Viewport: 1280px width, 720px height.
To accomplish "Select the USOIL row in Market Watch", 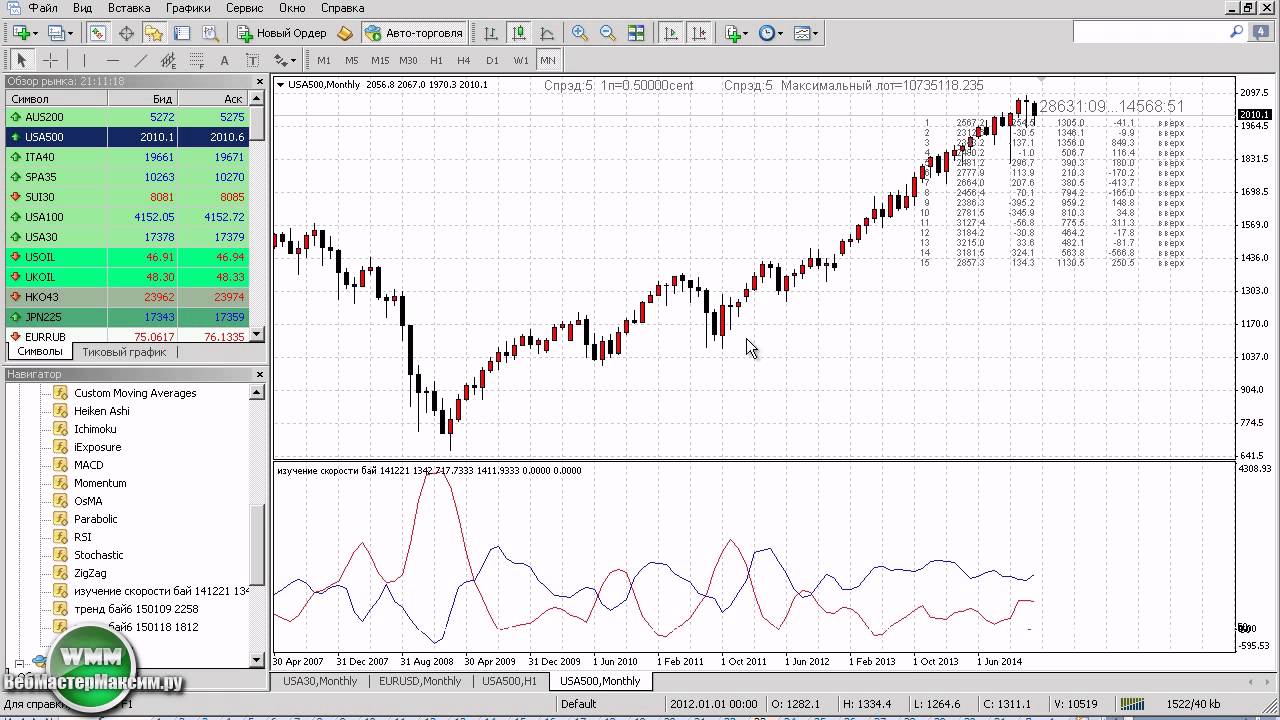I will [x=127, y=257].
